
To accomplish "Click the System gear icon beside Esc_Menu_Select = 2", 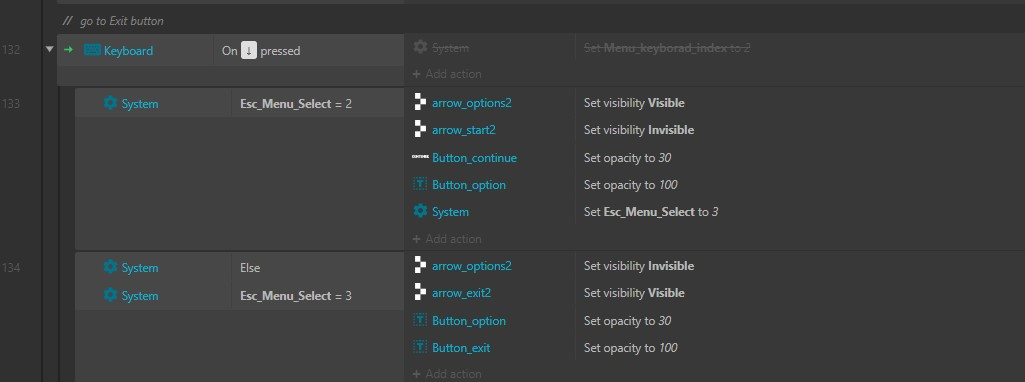I will pos(110,103).
